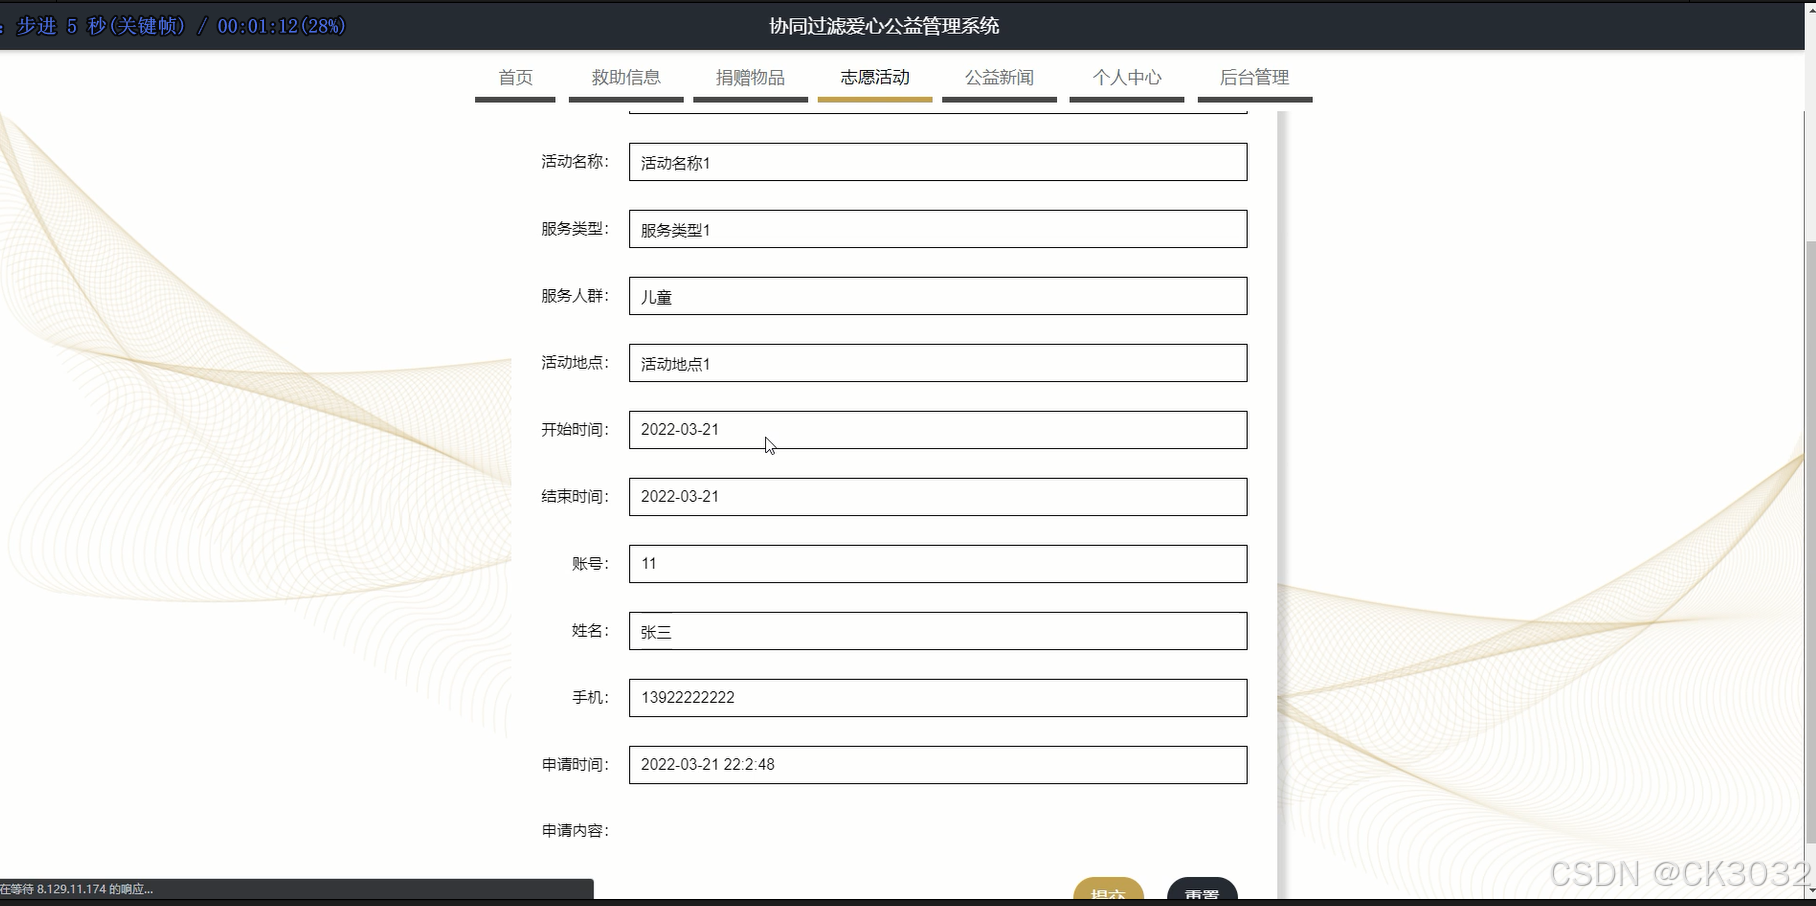Open the 个人中心 page
1816x906 pixels.
pyautogui.click(x=1126, y=77)
